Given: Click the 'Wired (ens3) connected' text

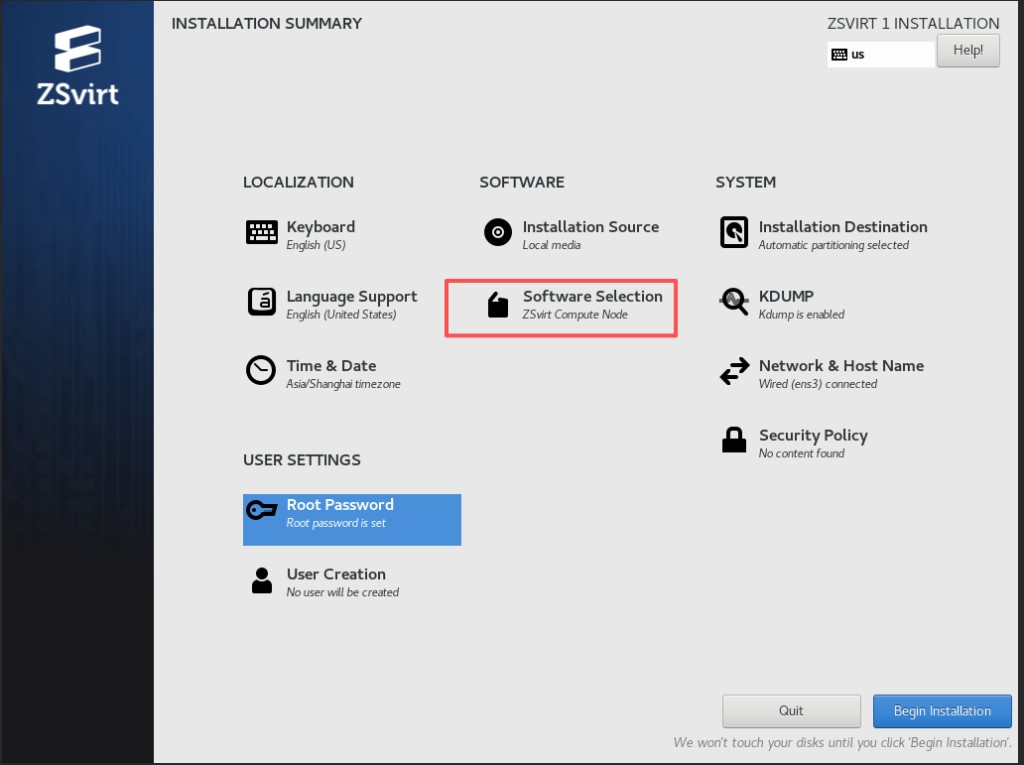Looking at the screenshot, I should point(818,384).
